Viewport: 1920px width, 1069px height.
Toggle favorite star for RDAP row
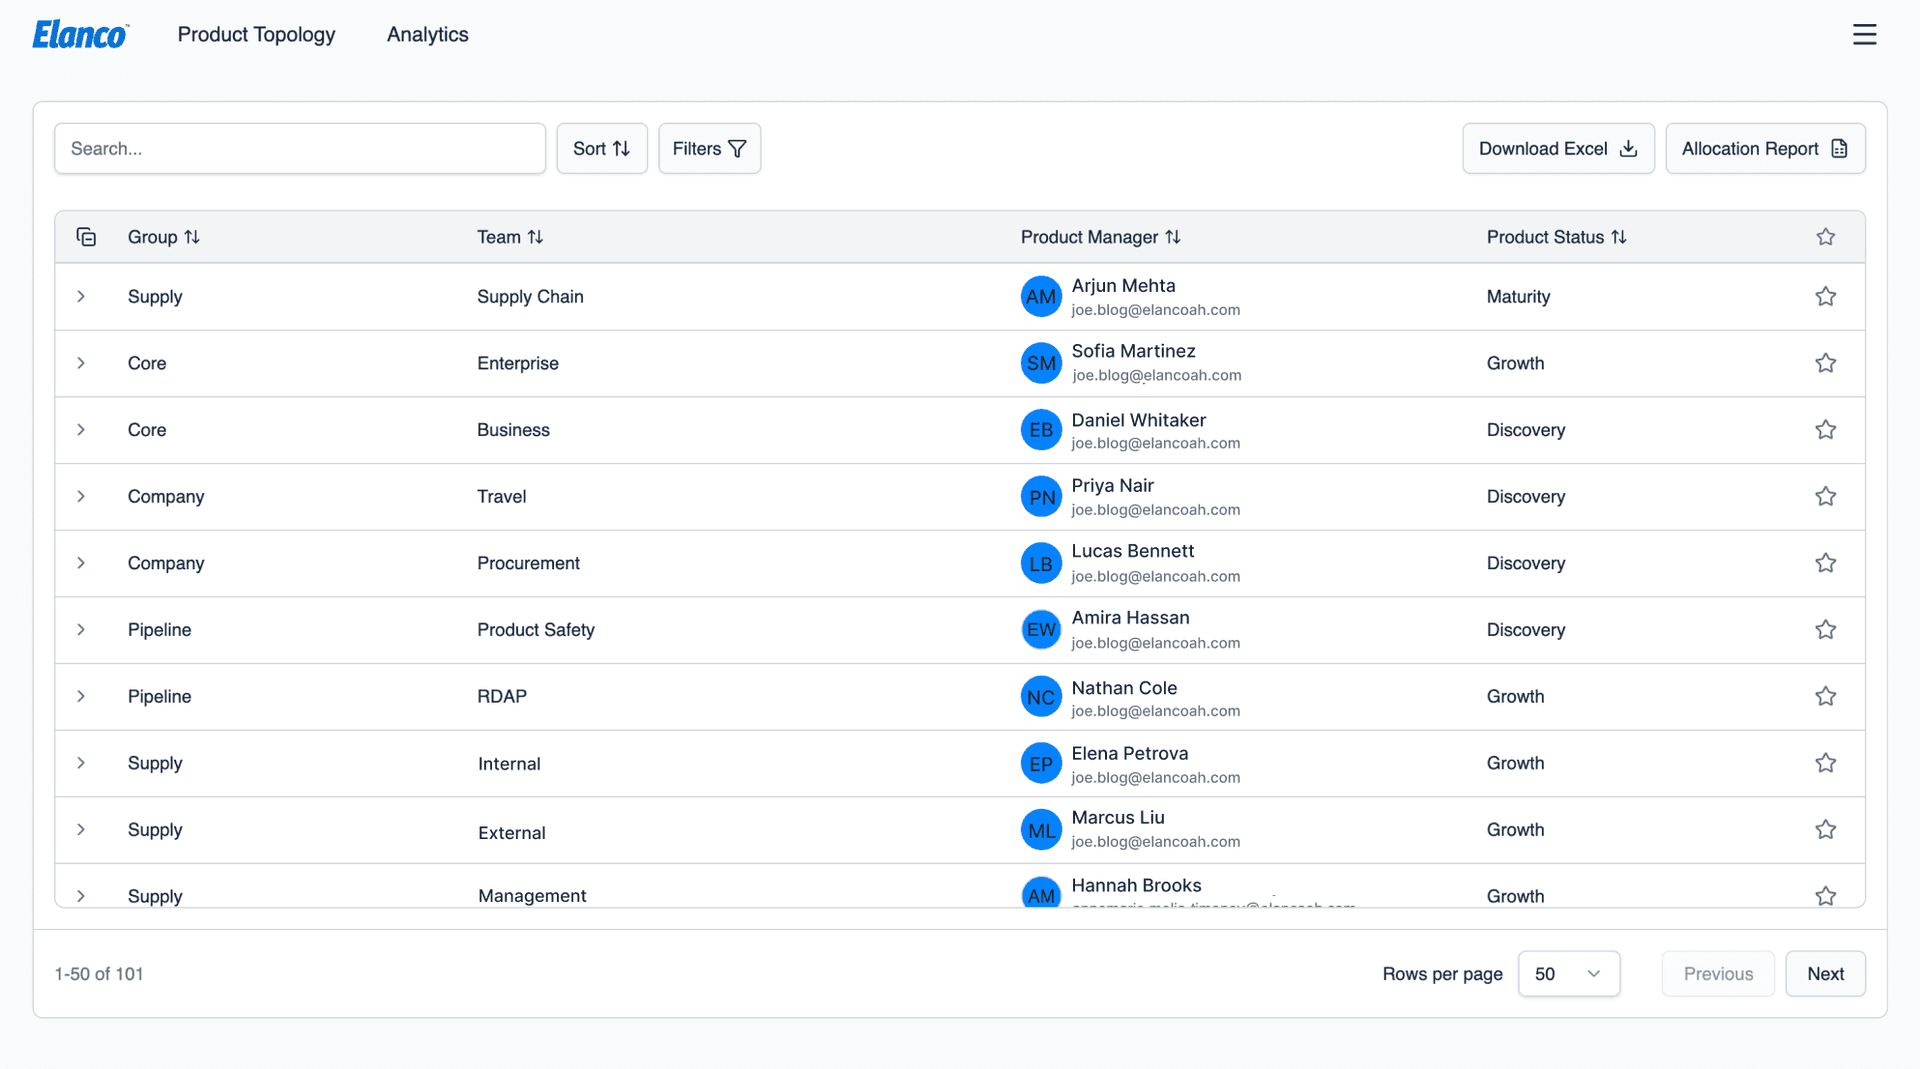point(1825,696)
